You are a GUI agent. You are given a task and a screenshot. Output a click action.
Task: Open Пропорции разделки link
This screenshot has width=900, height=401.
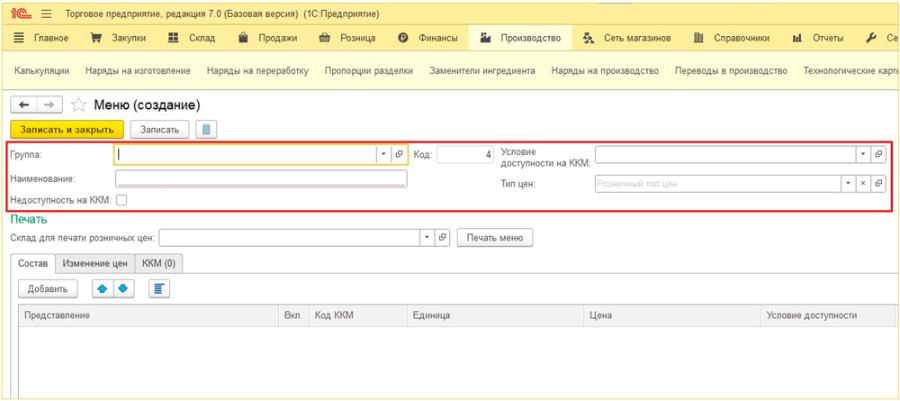[x=368, y=71]
